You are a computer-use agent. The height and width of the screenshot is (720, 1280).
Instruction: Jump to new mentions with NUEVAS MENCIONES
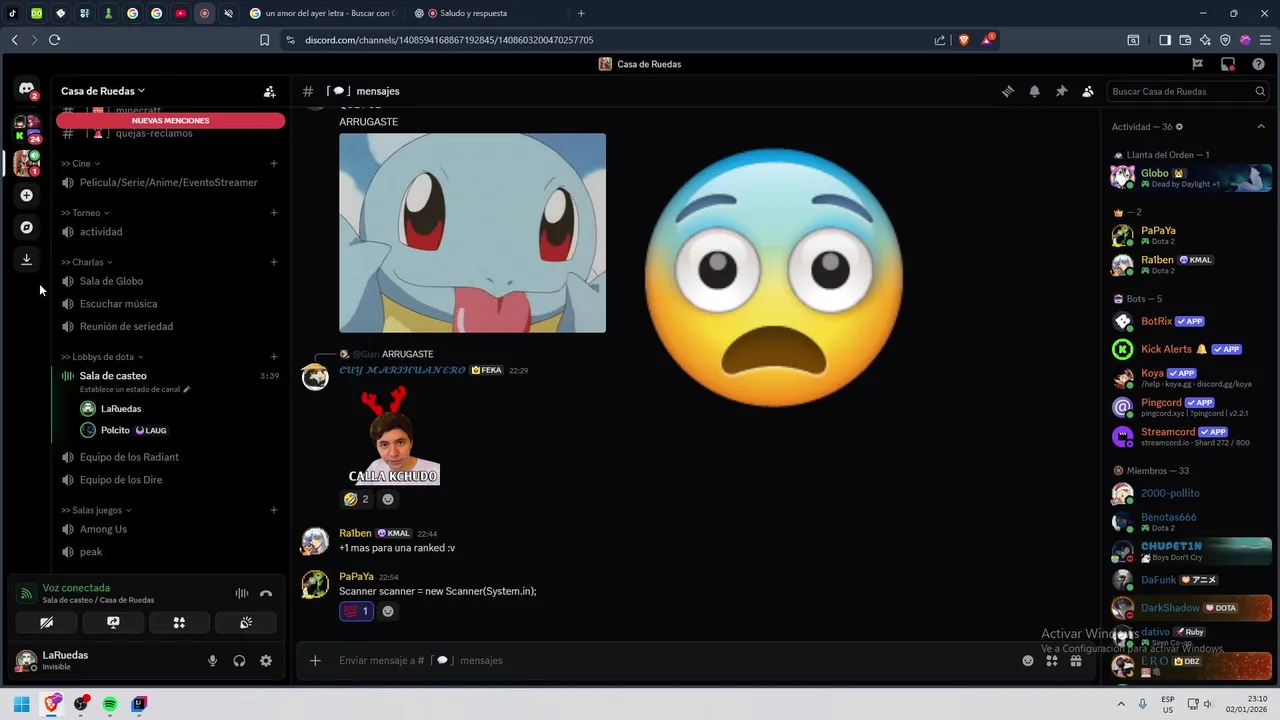pyautogui.click(x=170, y=120)
